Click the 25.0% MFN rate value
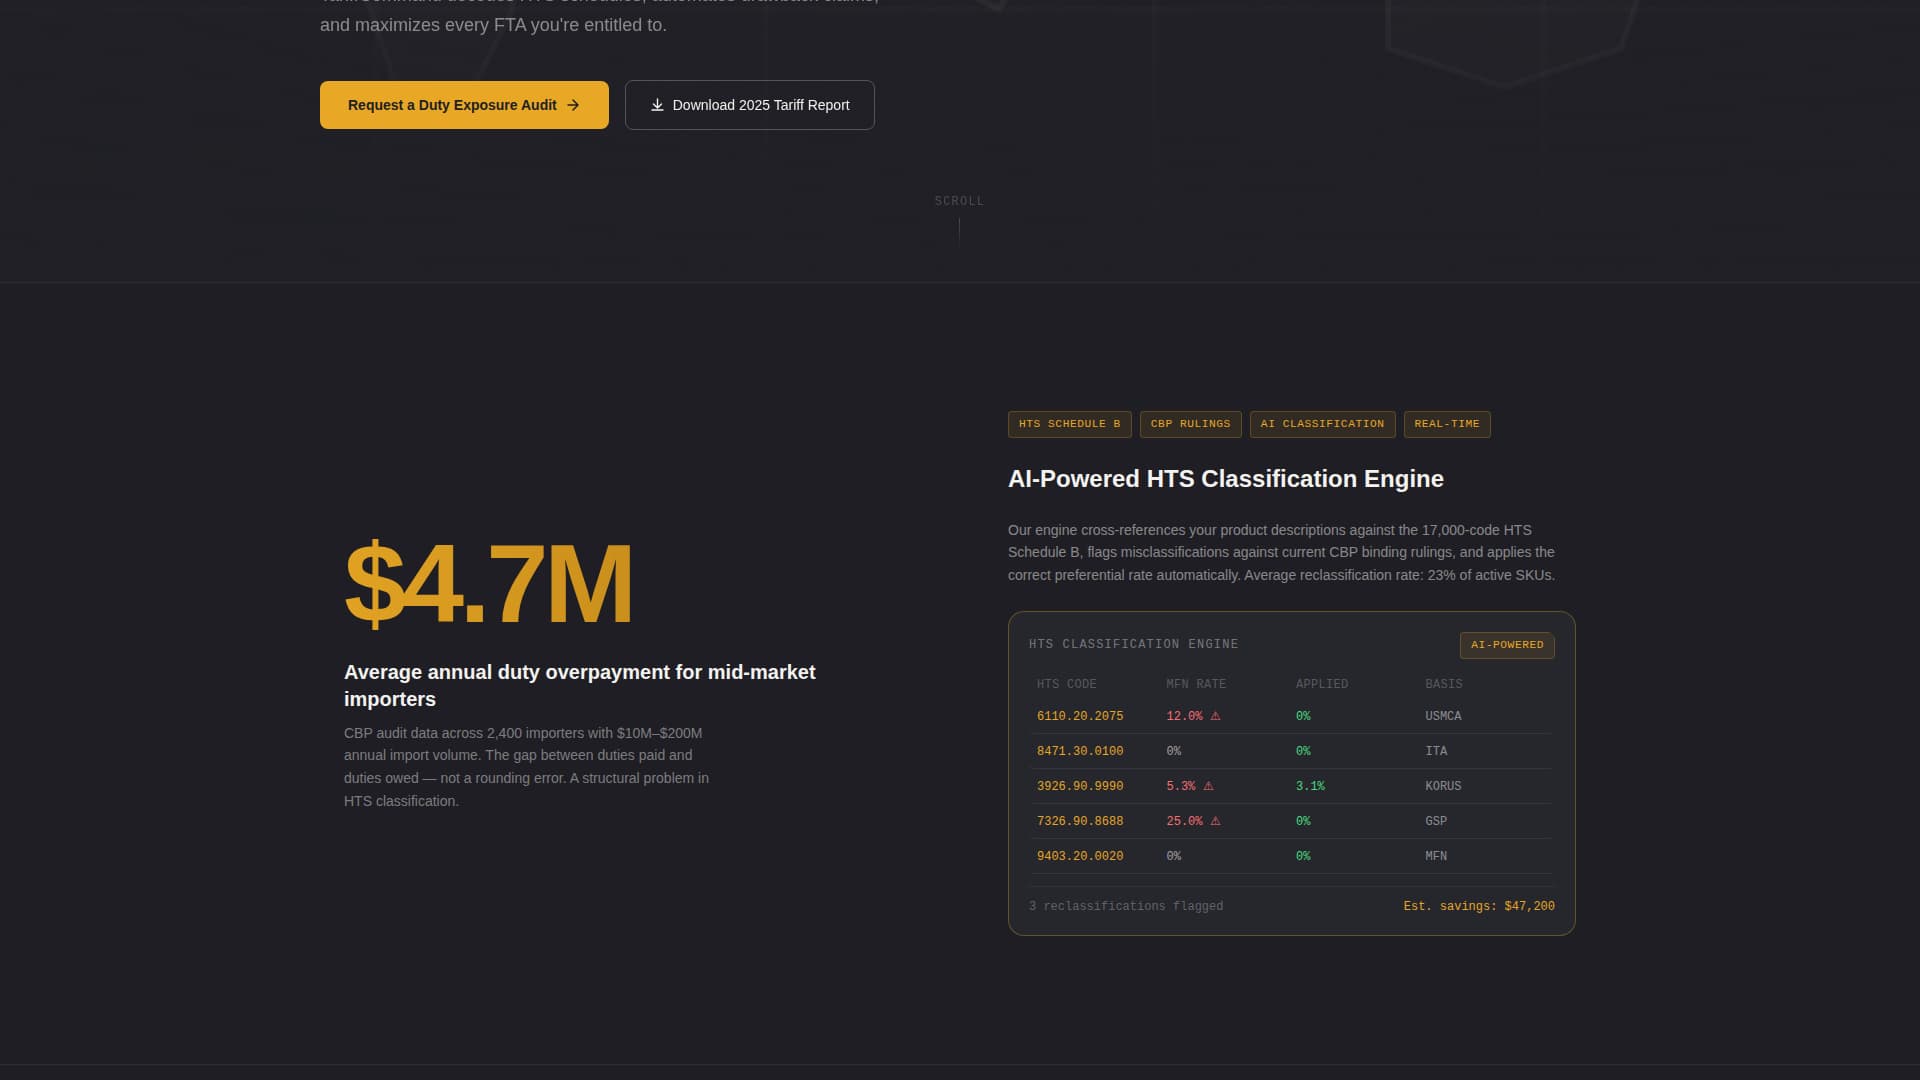This screenshot has width=1920, height=1080. pyautogui.click(x=1184, y=821)
